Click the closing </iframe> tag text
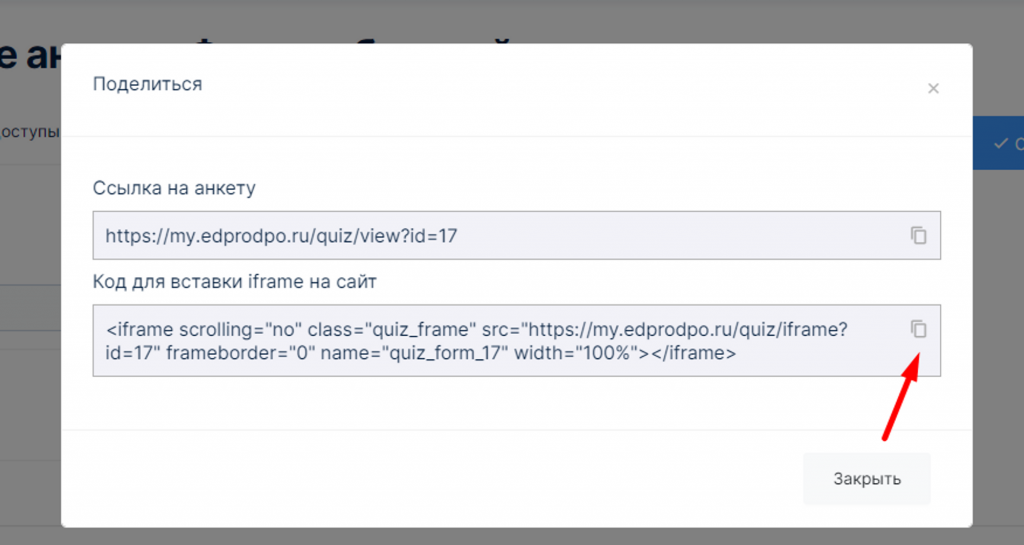 tap(694, 353)
